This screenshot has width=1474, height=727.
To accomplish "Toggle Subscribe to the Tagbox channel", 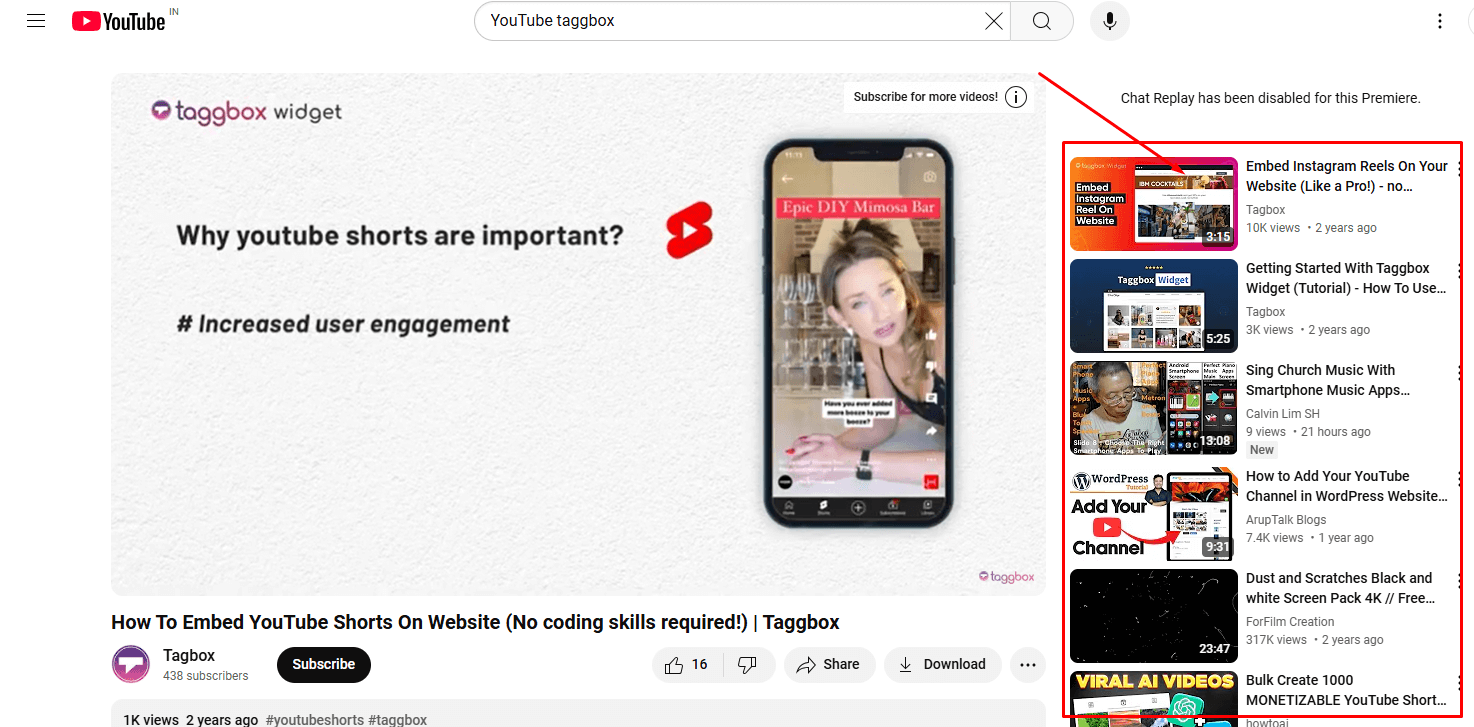I will coord(323,664).
